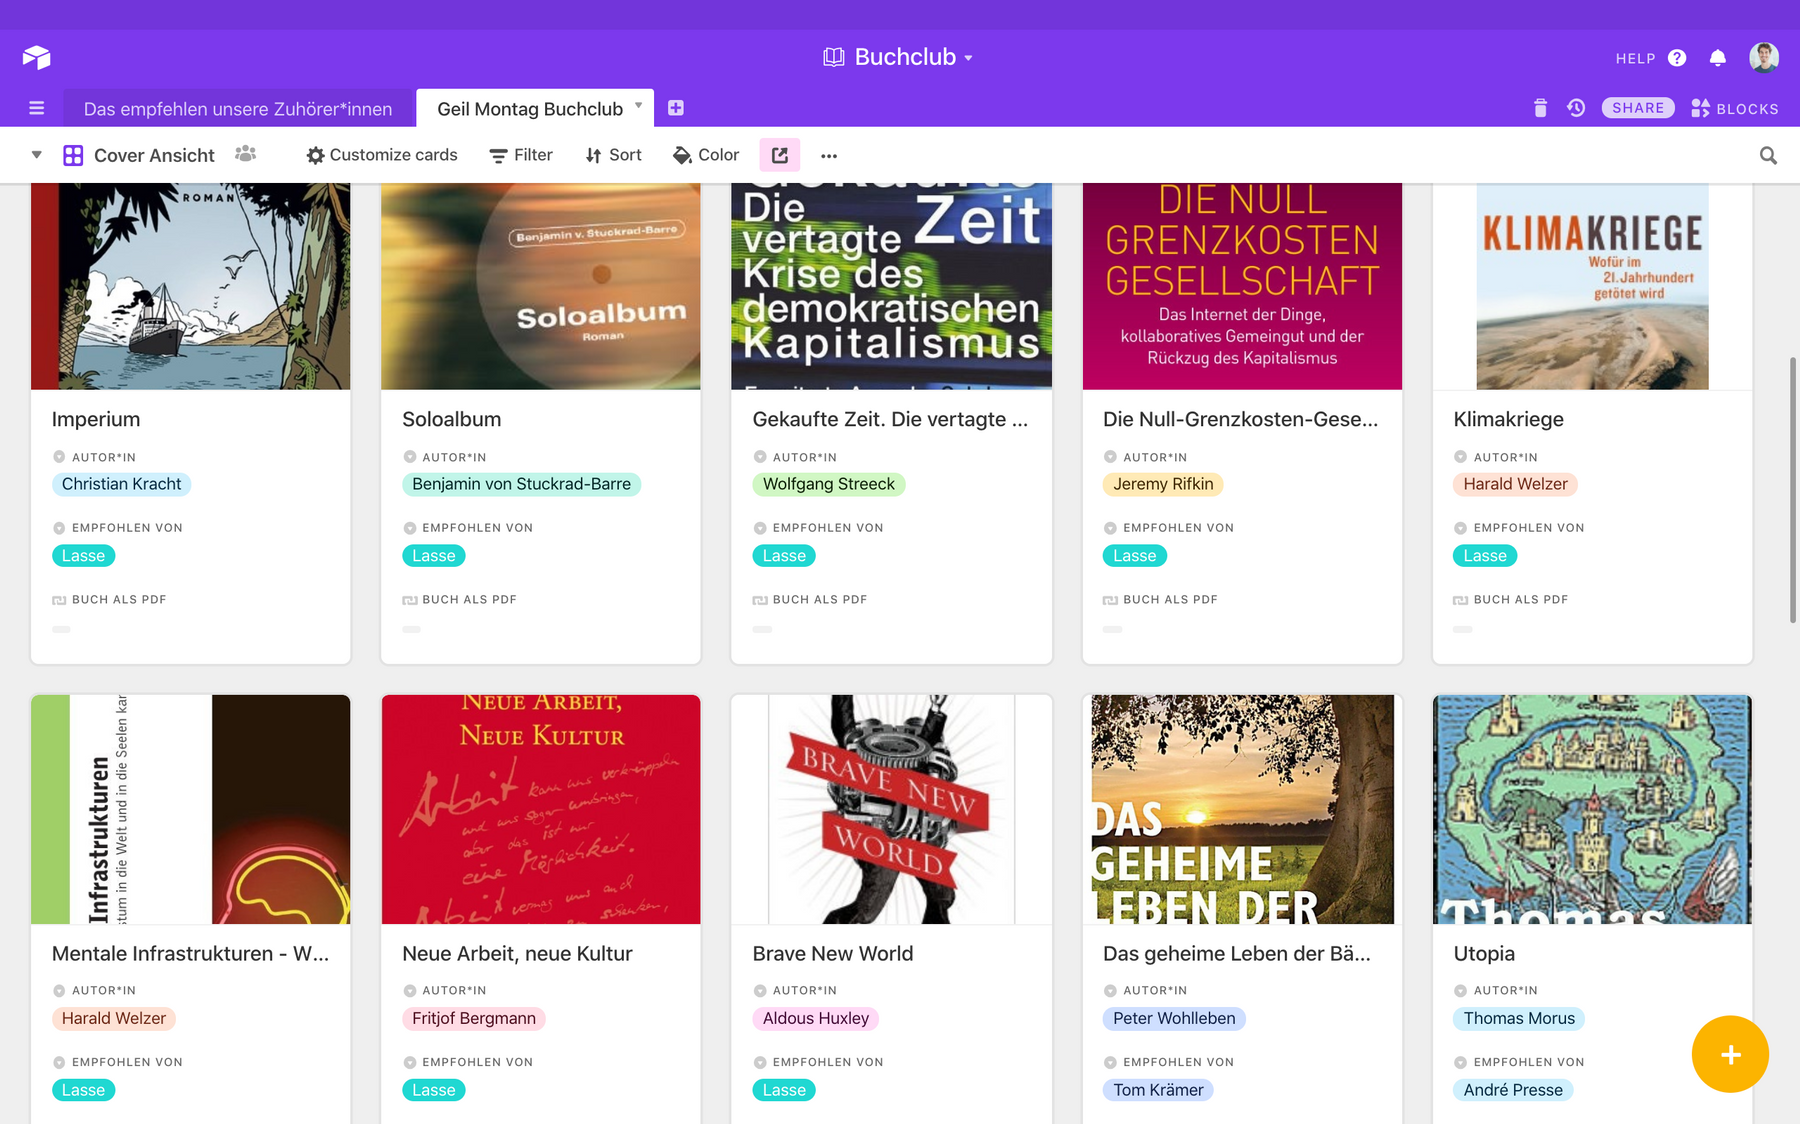
Task: Open the Color options
Action: point(706,155)
